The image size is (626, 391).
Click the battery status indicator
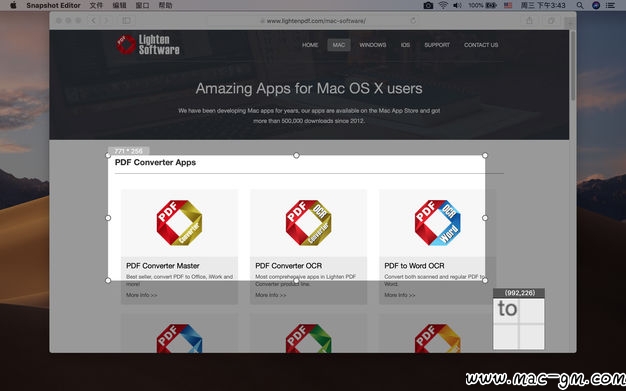coord(482,5)
